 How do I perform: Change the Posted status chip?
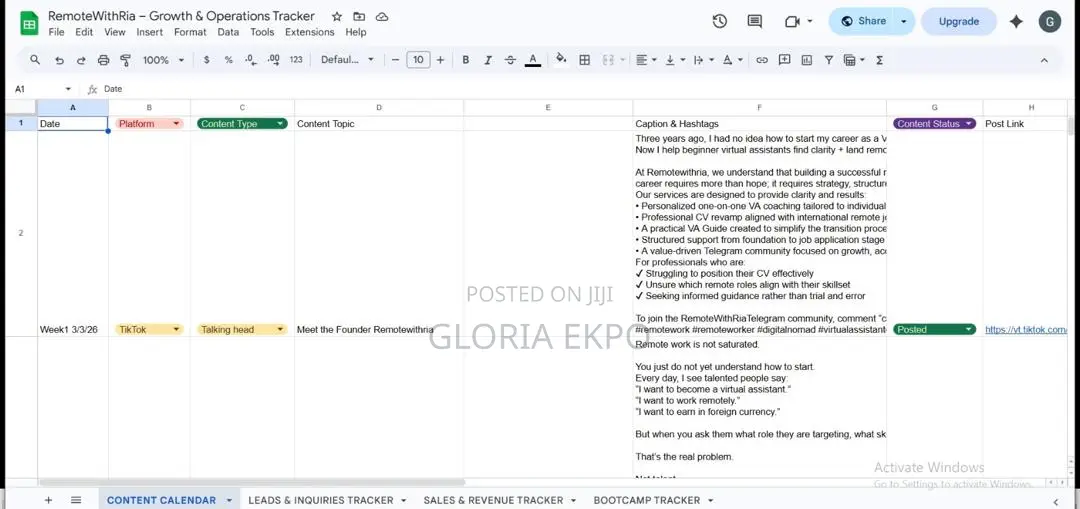tap(934, 329)
